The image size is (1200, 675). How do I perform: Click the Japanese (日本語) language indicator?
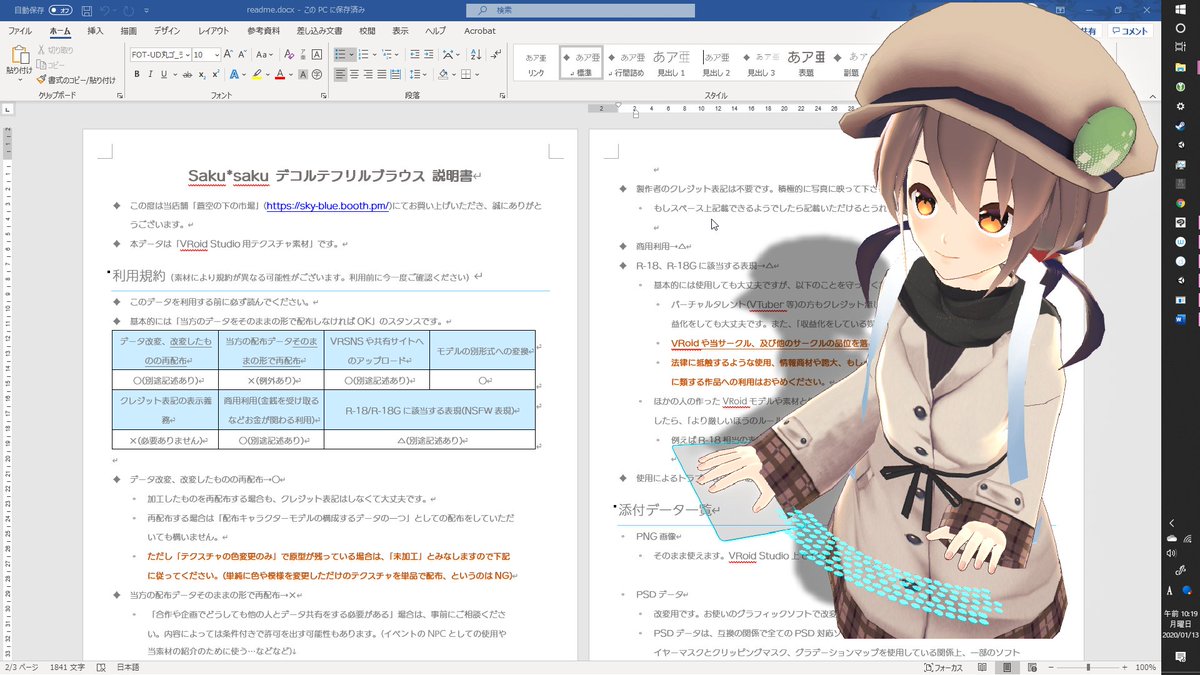click(128, 667)
